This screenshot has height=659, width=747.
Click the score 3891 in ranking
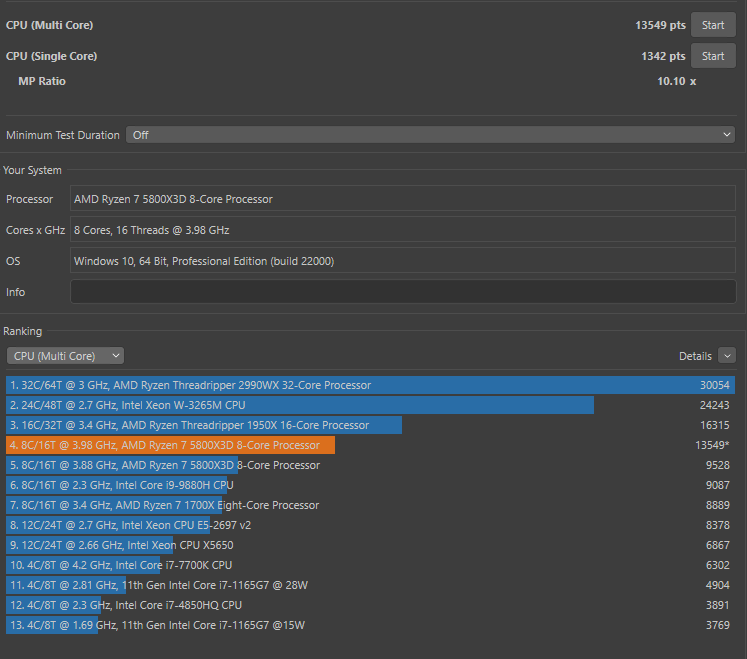click(x=717, y=605)
